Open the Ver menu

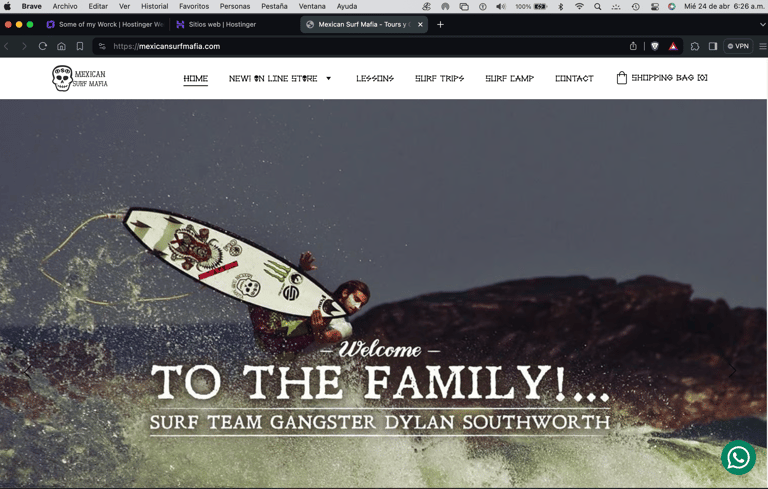124,6
